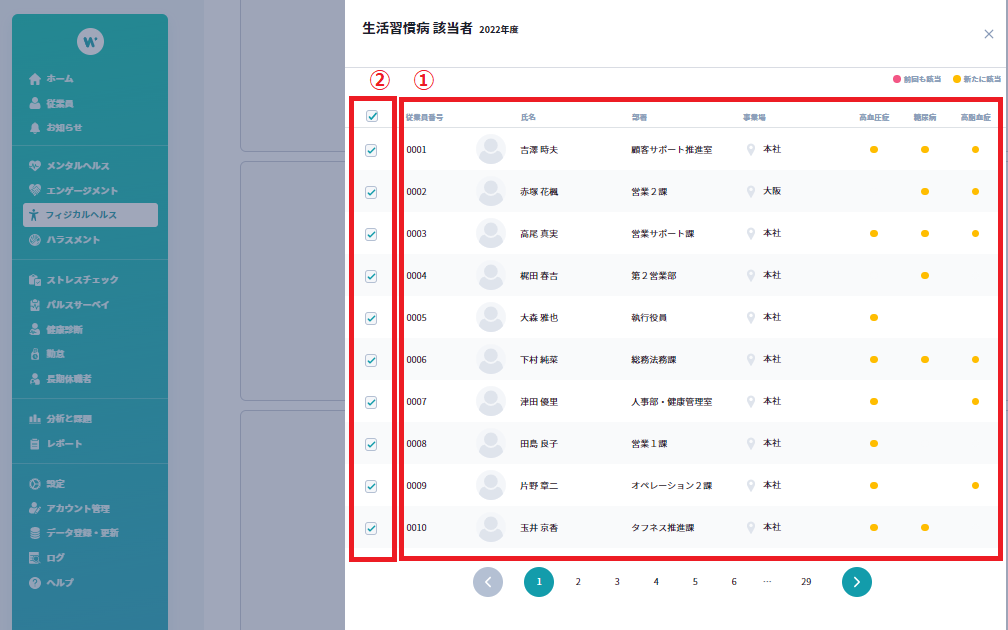Viewport: 1008px width, 630px height.
Task: Click location pin icon in row 0003
Action: (x=750, y=234)
